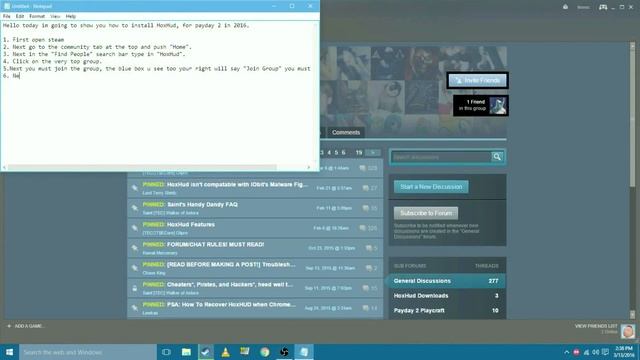This screenshot has width=640, height=360.
Task: Click Start a New Discussion
Action: click(x=431, y=187)
